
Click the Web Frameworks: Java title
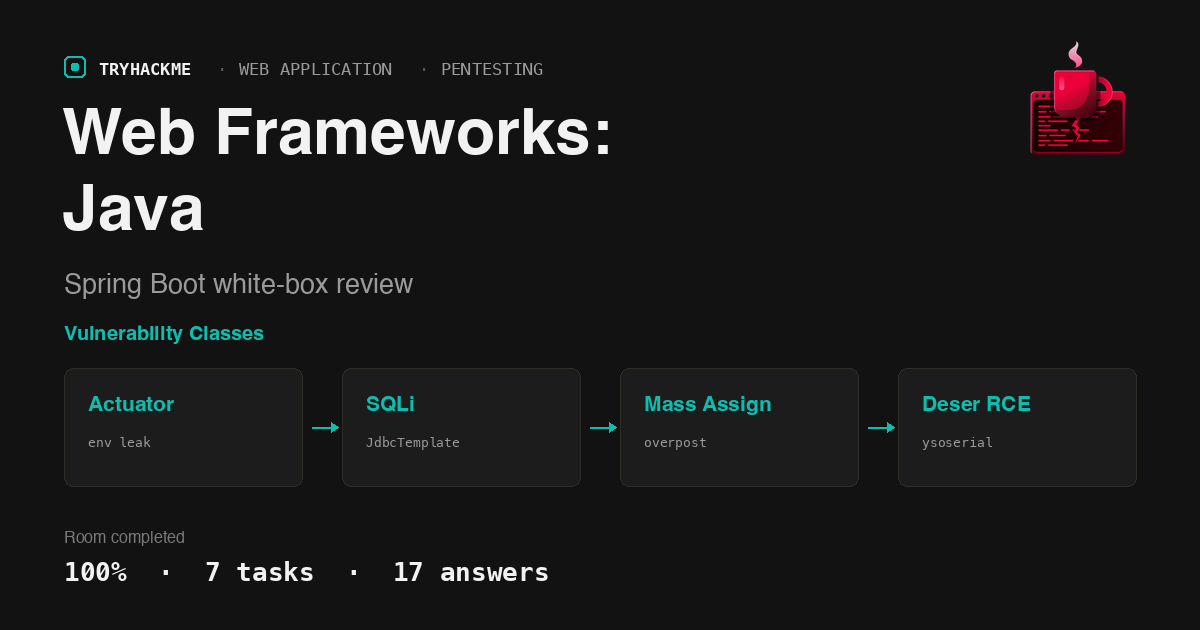pyautogui.click(x=337, y=170)
